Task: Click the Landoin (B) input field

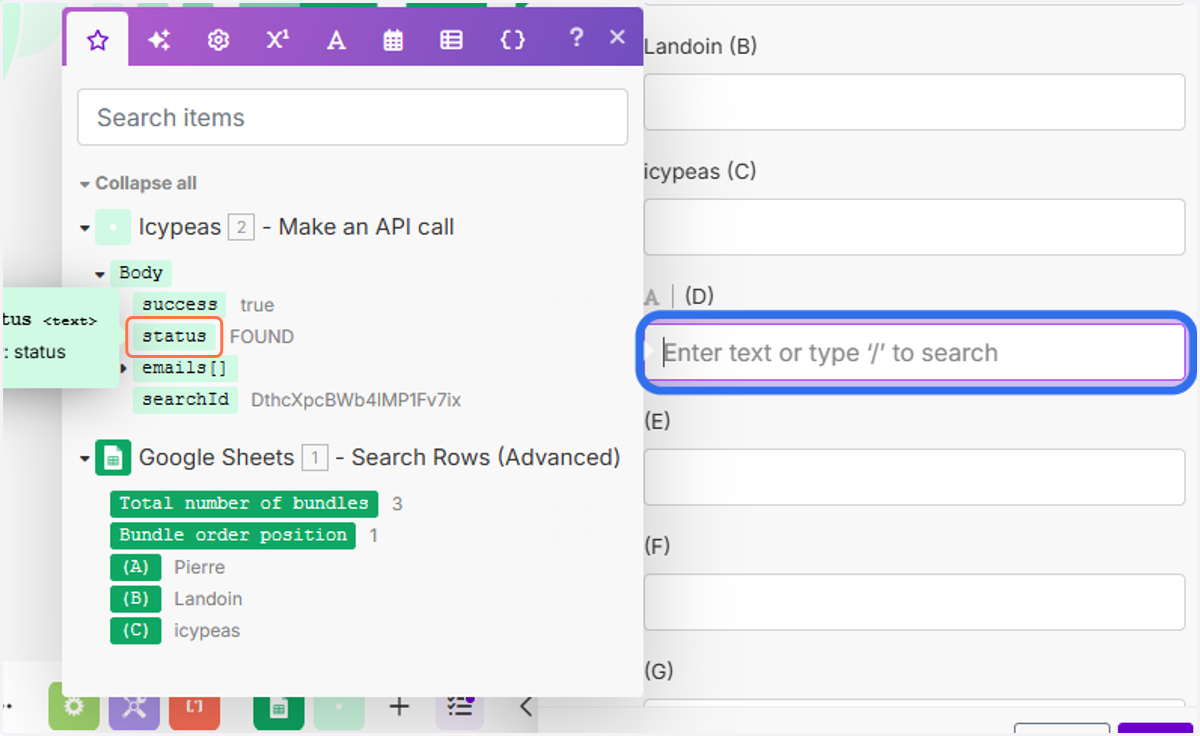Action: [x=914, y=101]
